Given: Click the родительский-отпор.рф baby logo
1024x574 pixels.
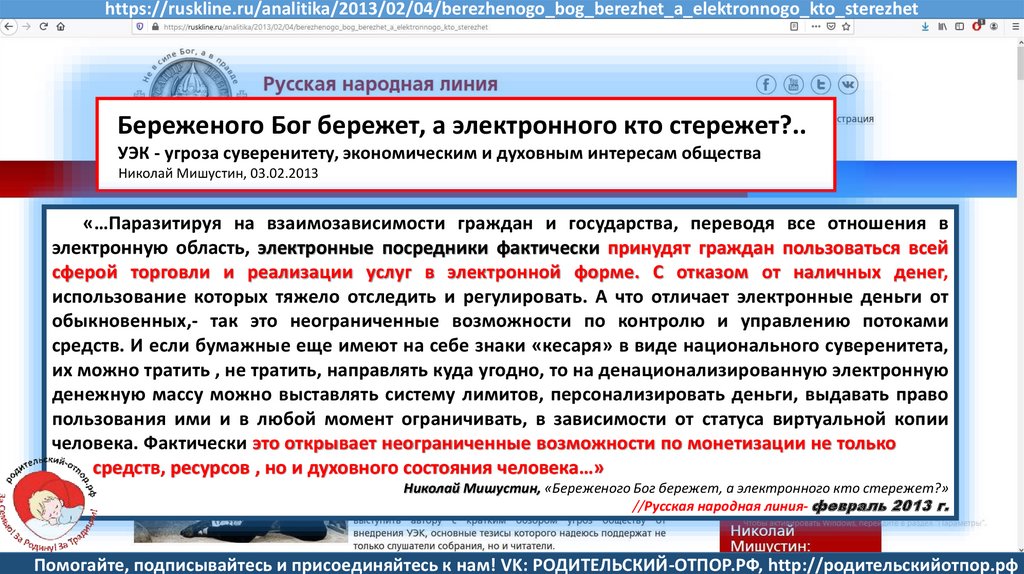Looking at the screenshot, I should click(50, 502).
